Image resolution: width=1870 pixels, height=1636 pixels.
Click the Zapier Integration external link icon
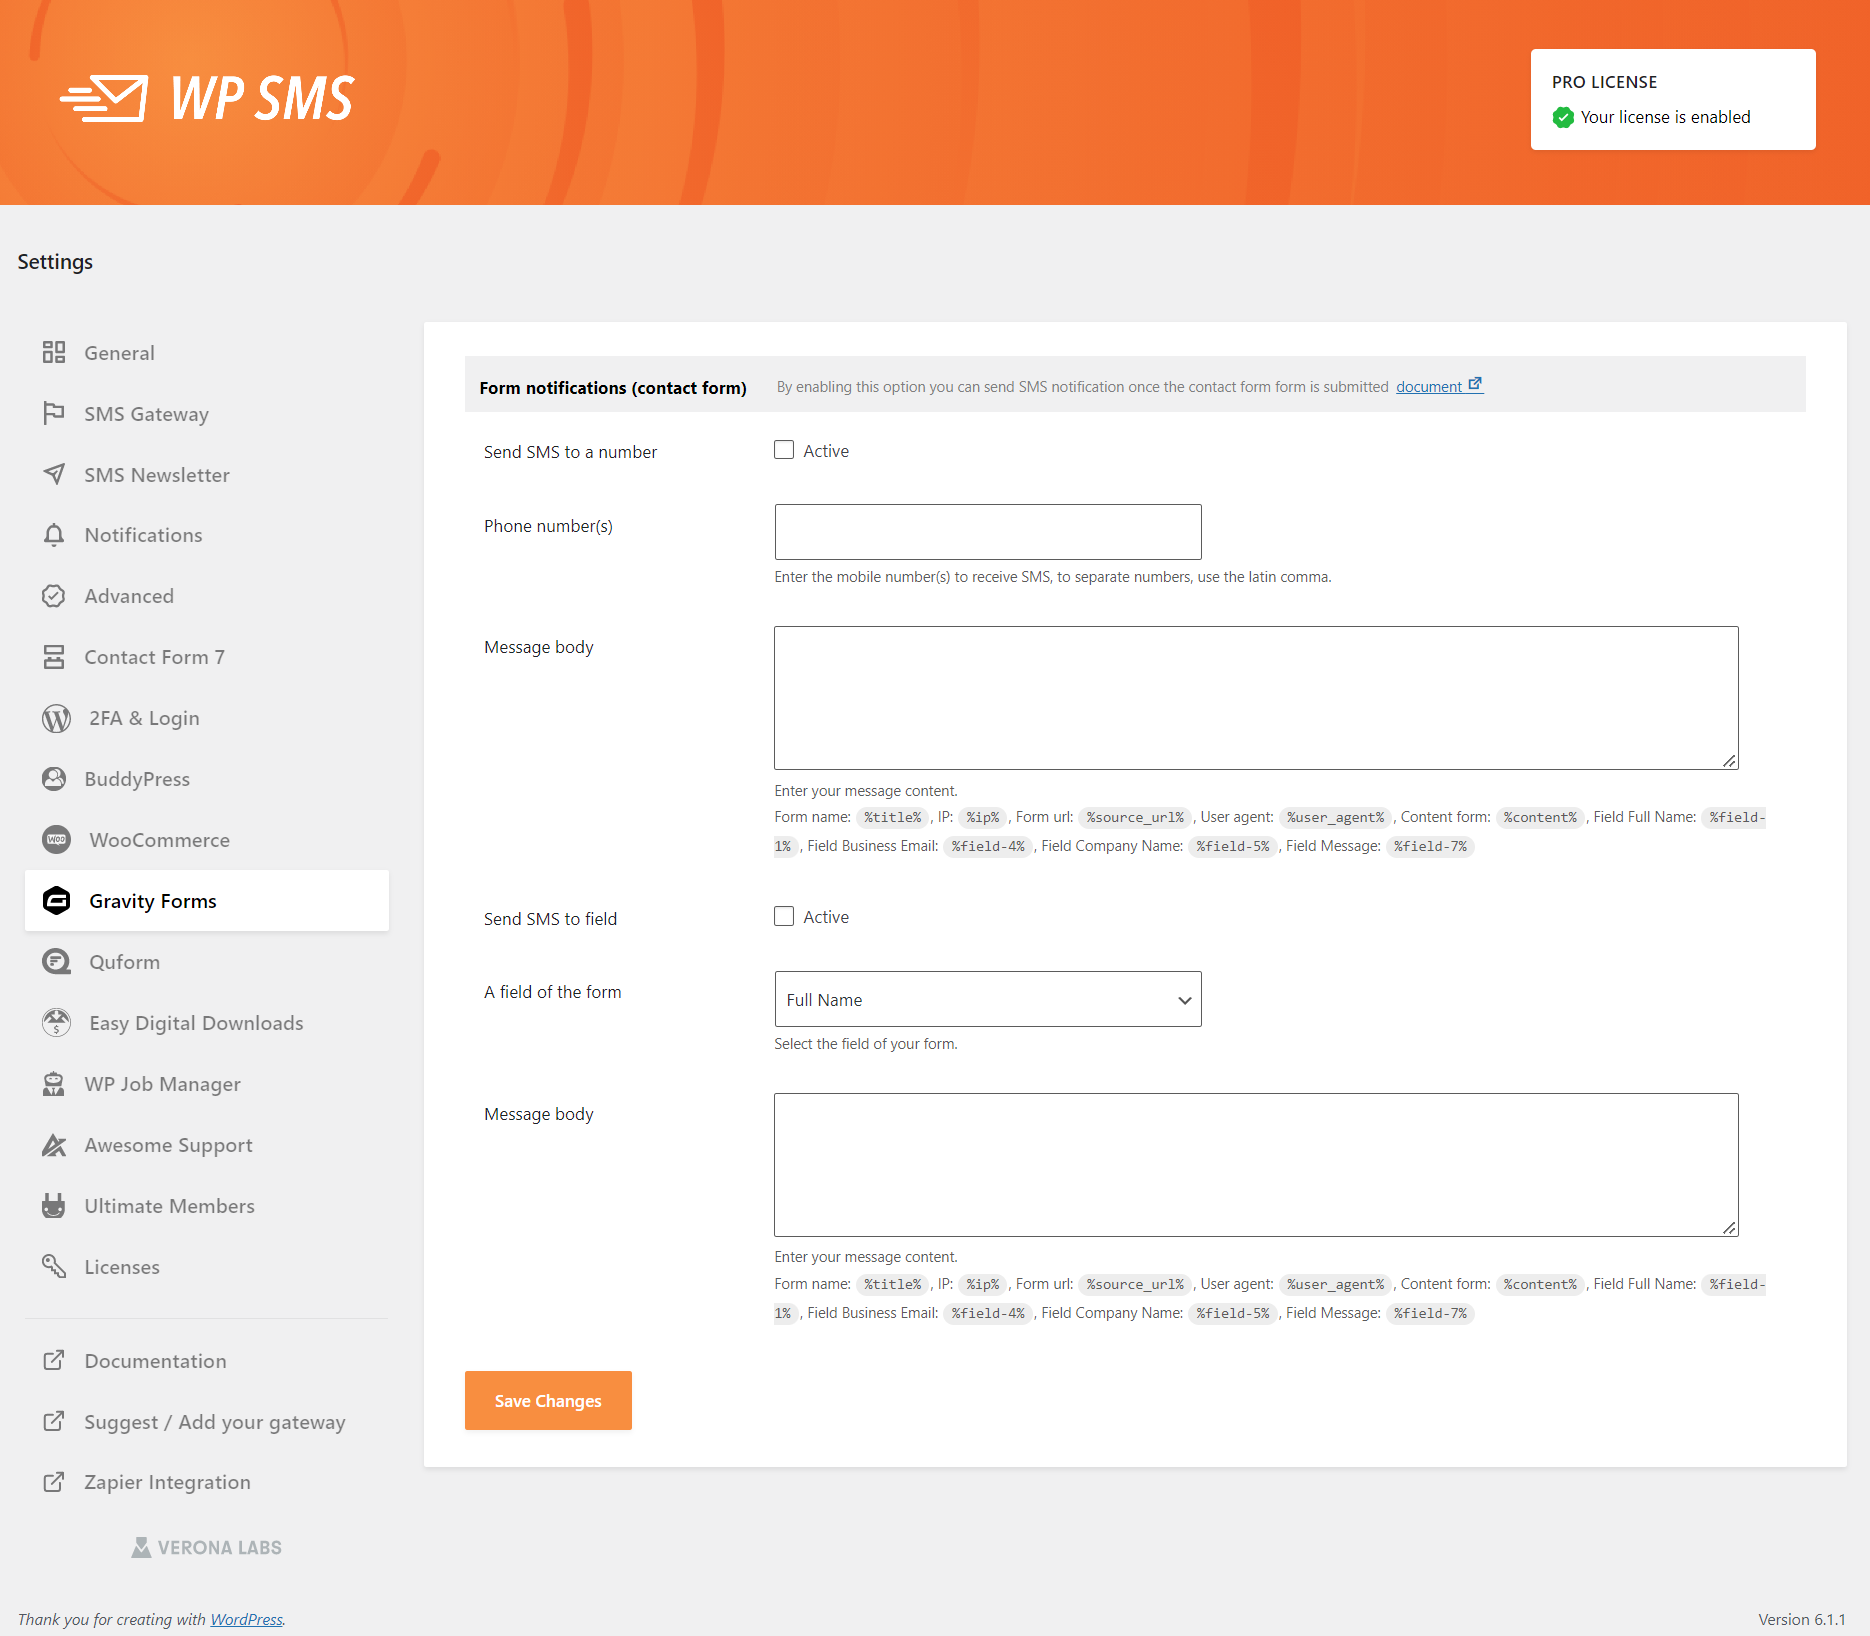tap(54, 1482)
